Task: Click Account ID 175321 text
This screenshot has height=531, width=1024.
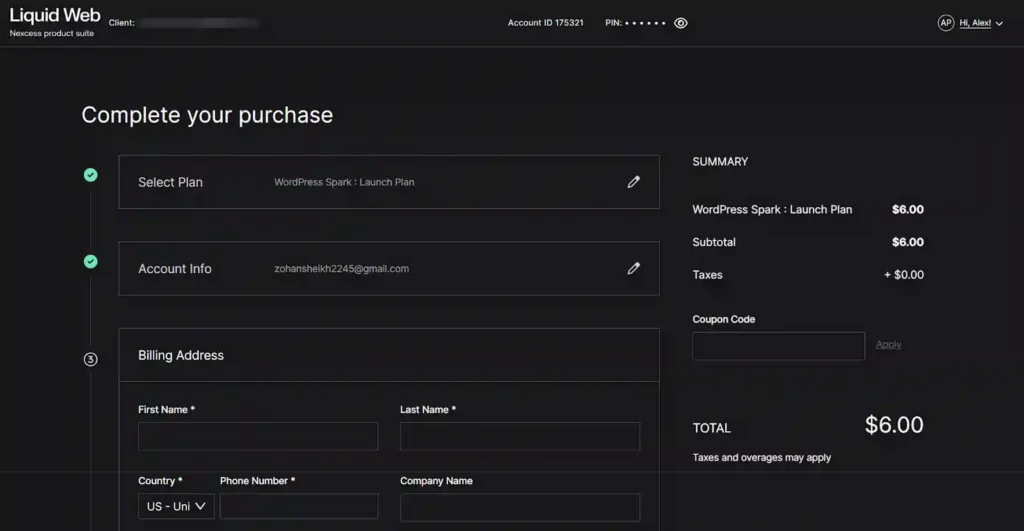Action: [546, 23]
